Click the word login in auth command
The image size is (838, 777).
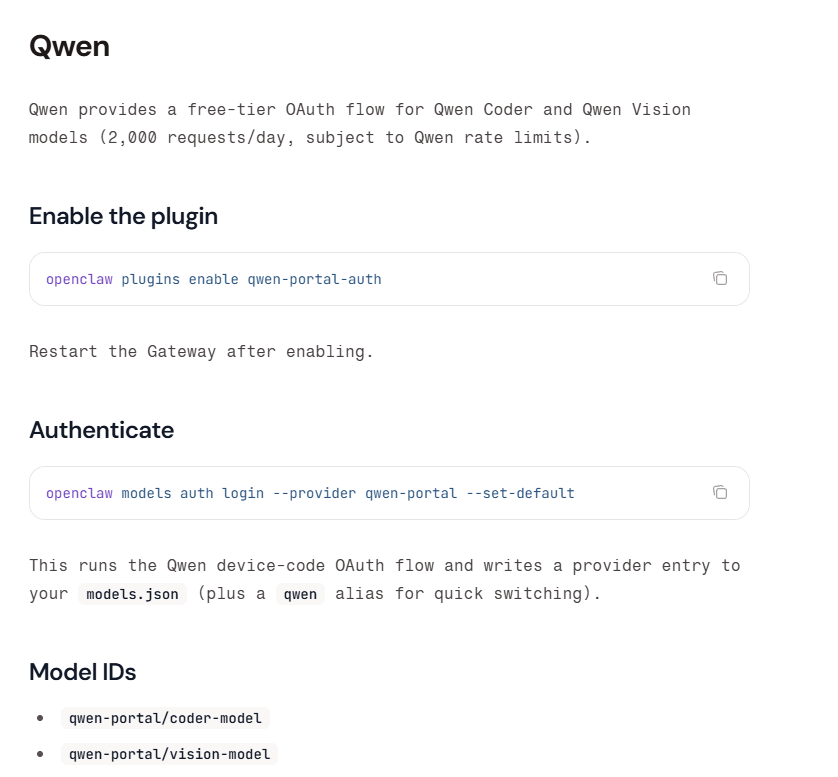point(243,493)
